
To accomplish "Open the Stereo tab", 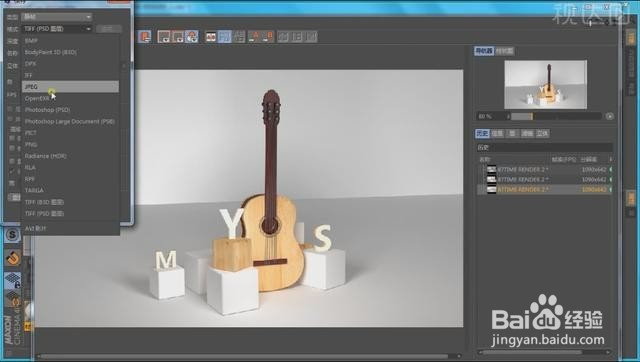I will [542, 133].
